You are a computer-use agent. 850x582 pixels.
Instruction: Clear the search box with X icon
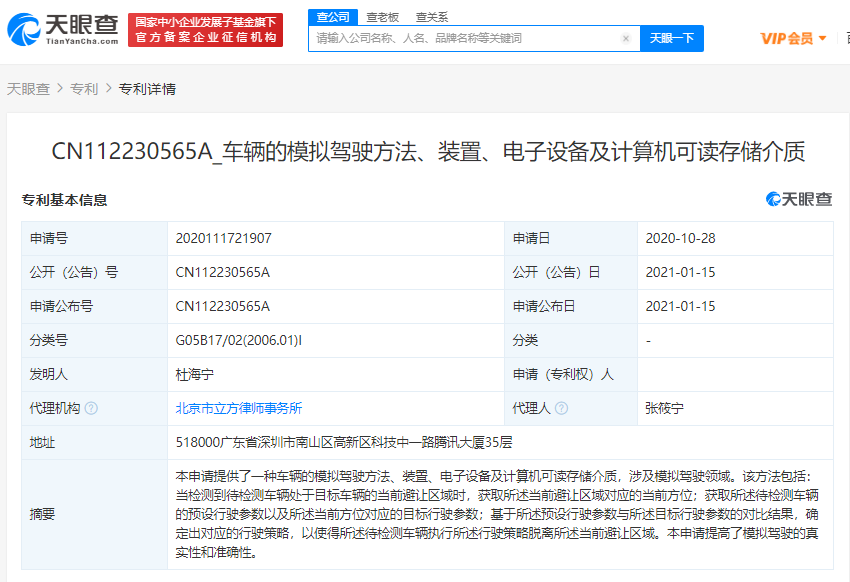click(626, 38)
